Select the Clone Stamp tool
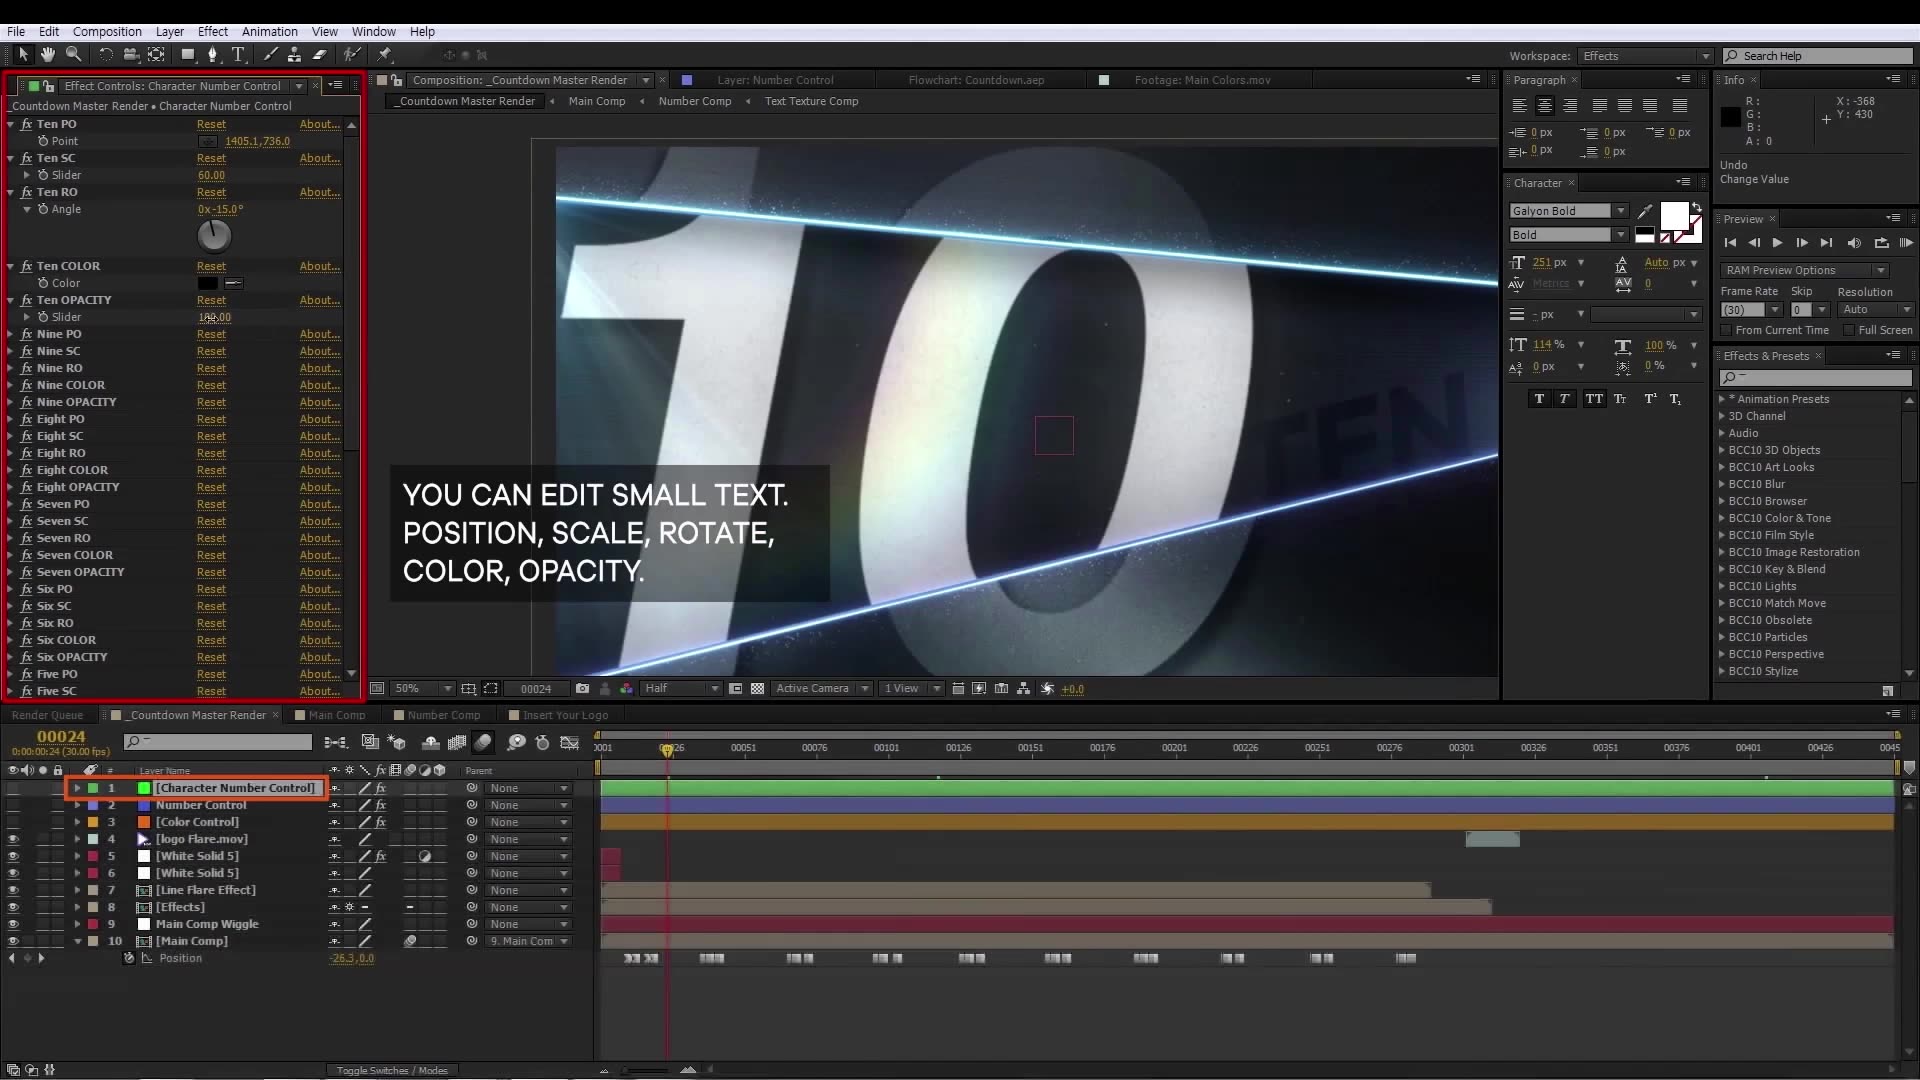This screenshot has height=1080, width=1920. 294,54
